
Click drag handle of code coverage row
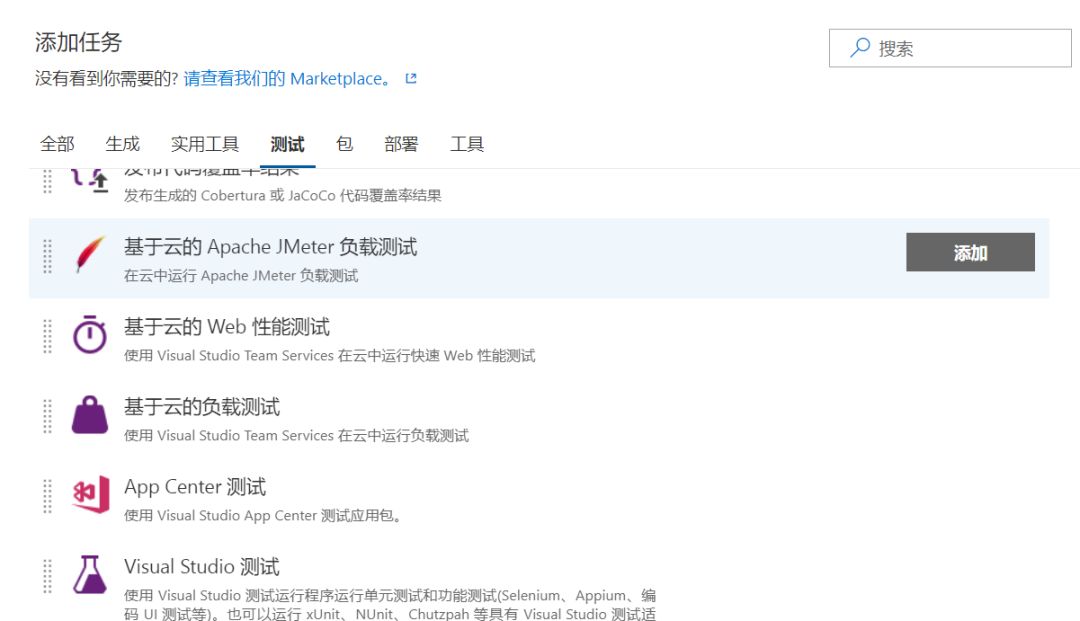coord(48,182)
